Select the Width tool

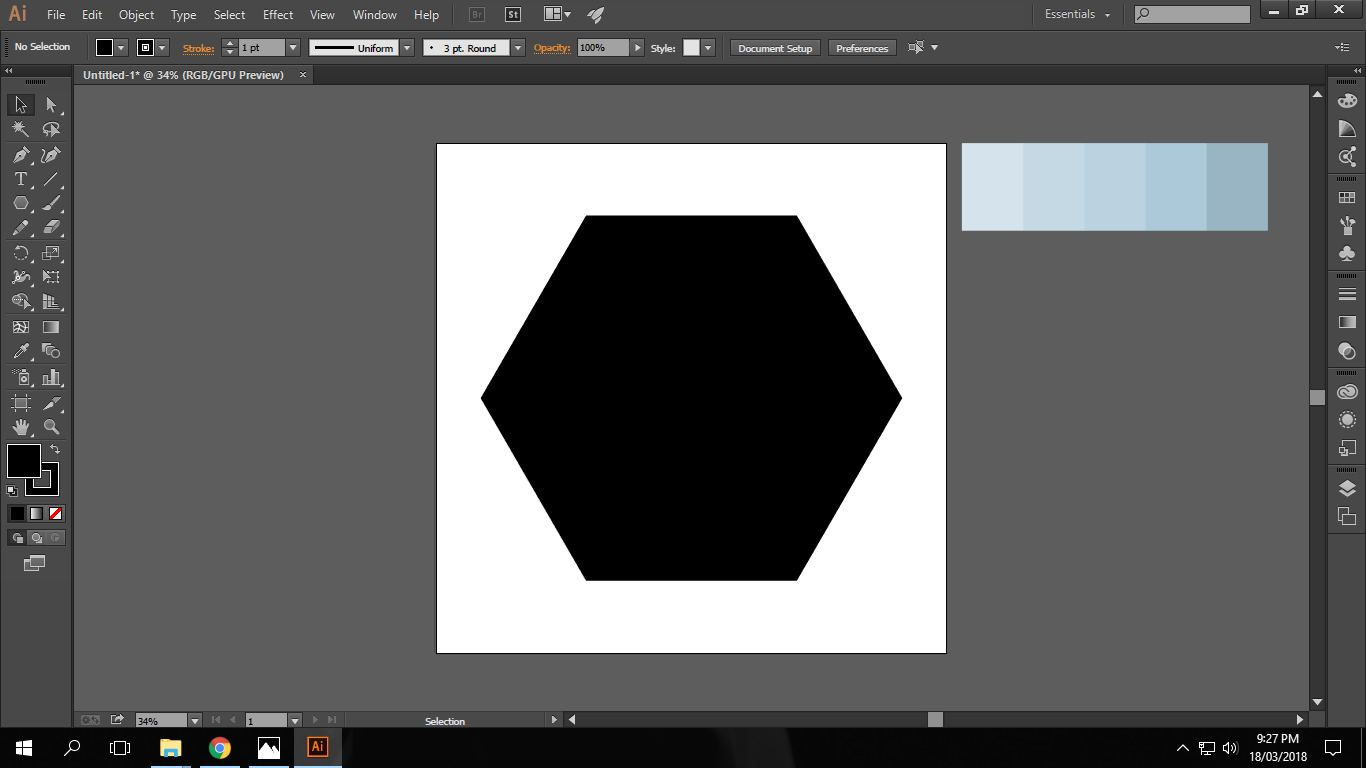21,277
